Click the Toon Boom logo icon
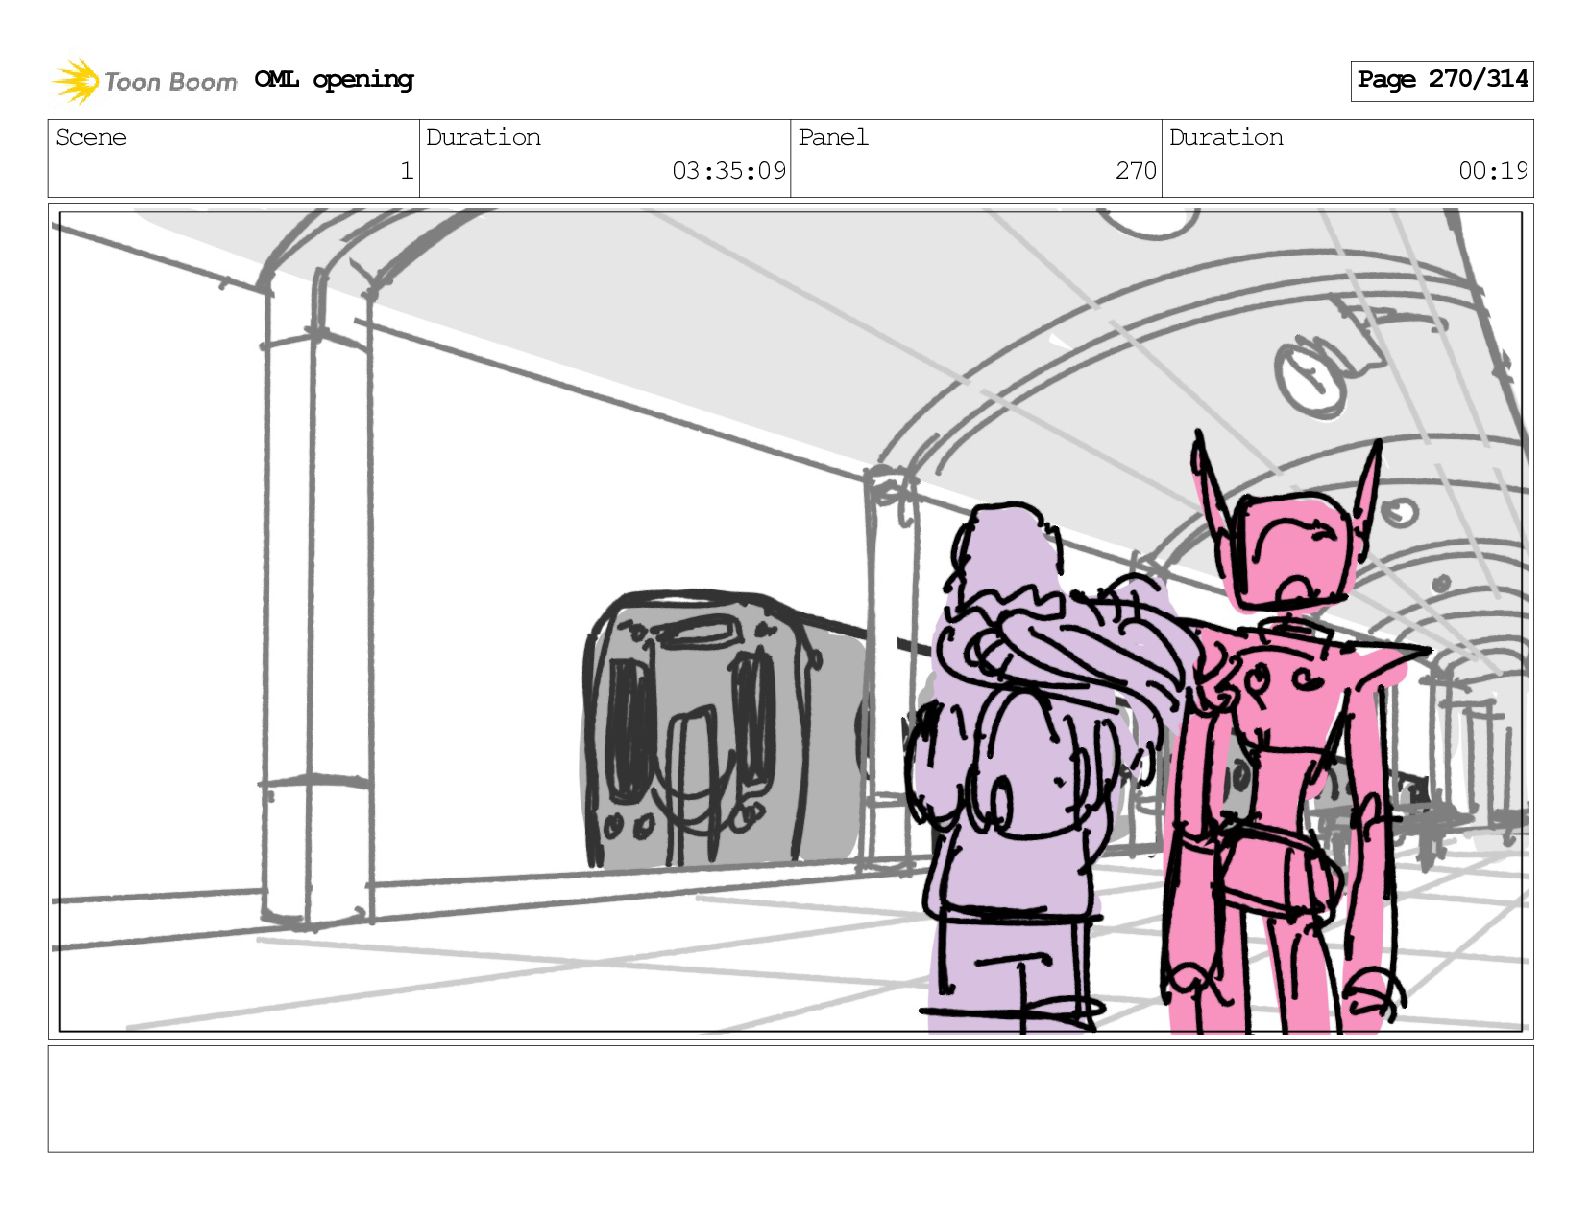The image size is (1584, 1224). 75,81
